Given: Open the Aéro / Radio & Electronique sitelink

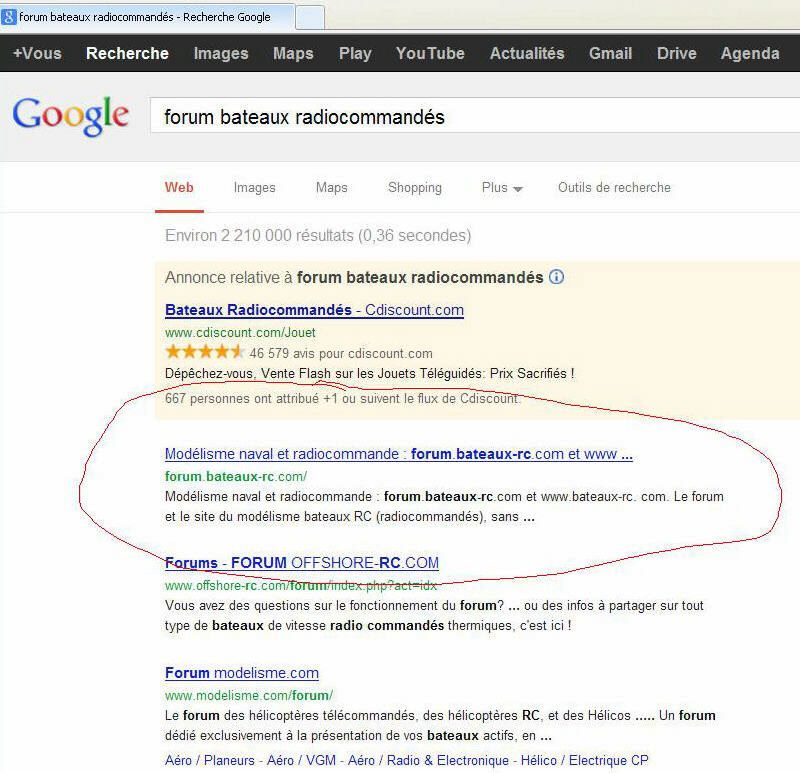Looking at the screenshot, I should pos(429,760).
